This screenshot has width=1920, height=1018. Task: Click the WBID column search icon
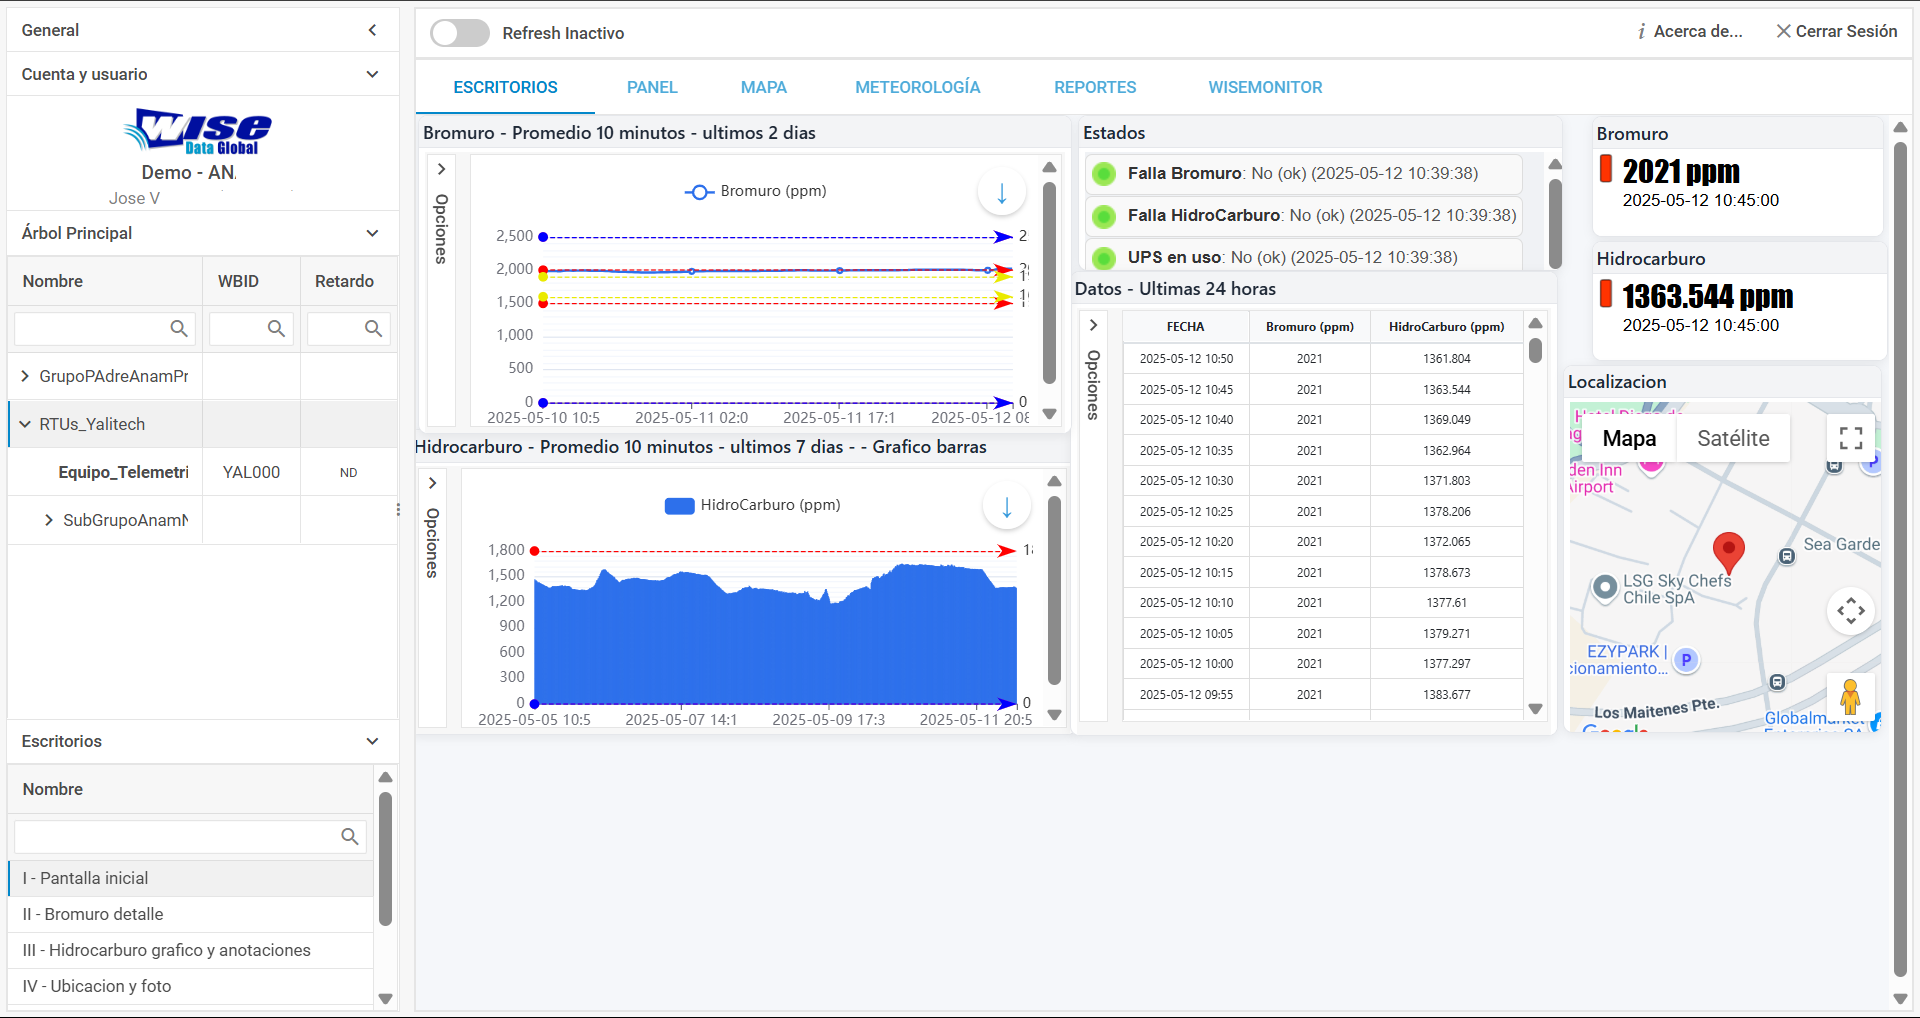(277, 328)
